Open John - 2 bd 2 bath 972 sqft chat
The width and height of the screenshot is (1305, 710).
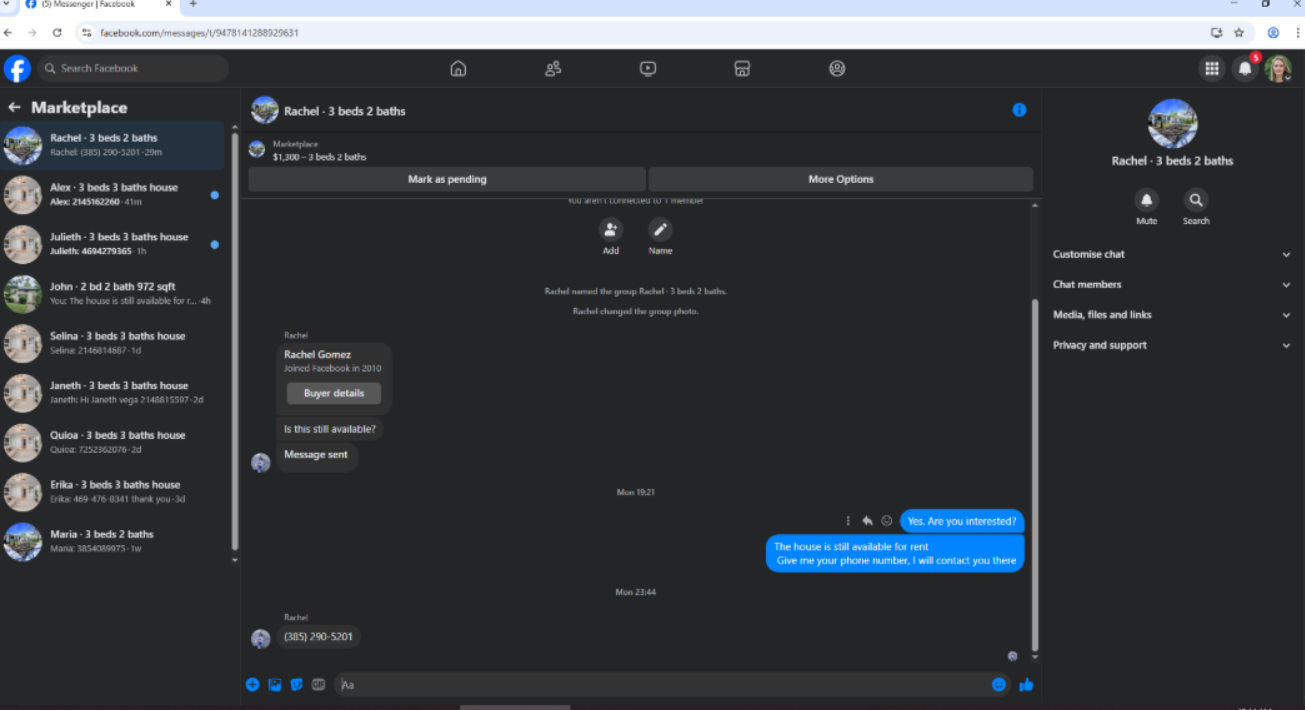(x=114, y=294)
